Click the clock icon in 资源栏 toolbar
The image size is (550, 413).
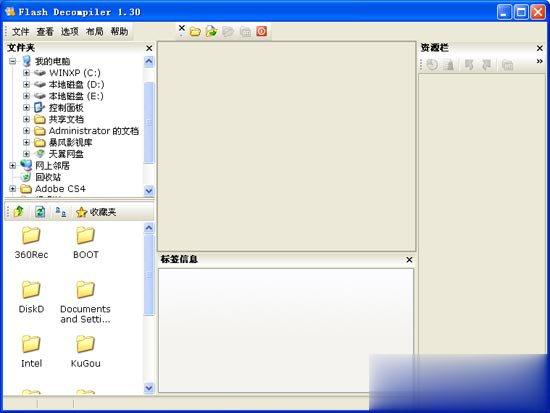click(x=432, y=65)
